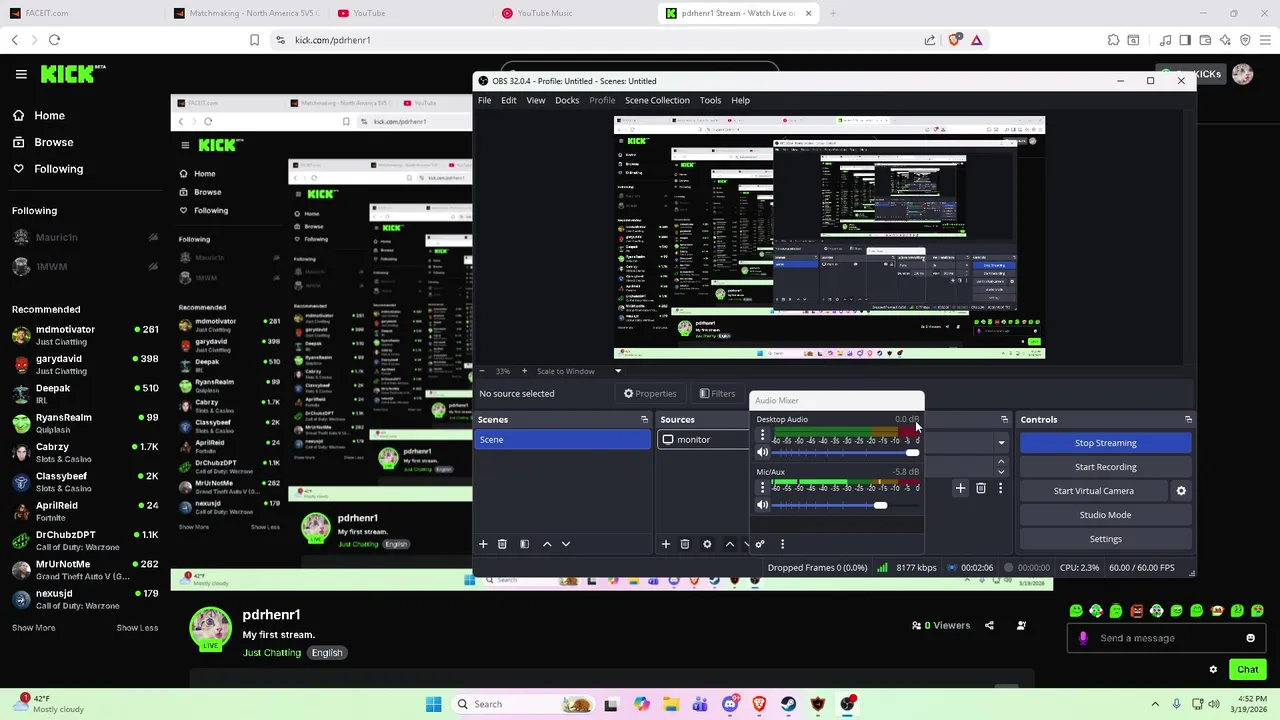
Task: Open preview scale dropdown arrow
Action: coord(617,371)
